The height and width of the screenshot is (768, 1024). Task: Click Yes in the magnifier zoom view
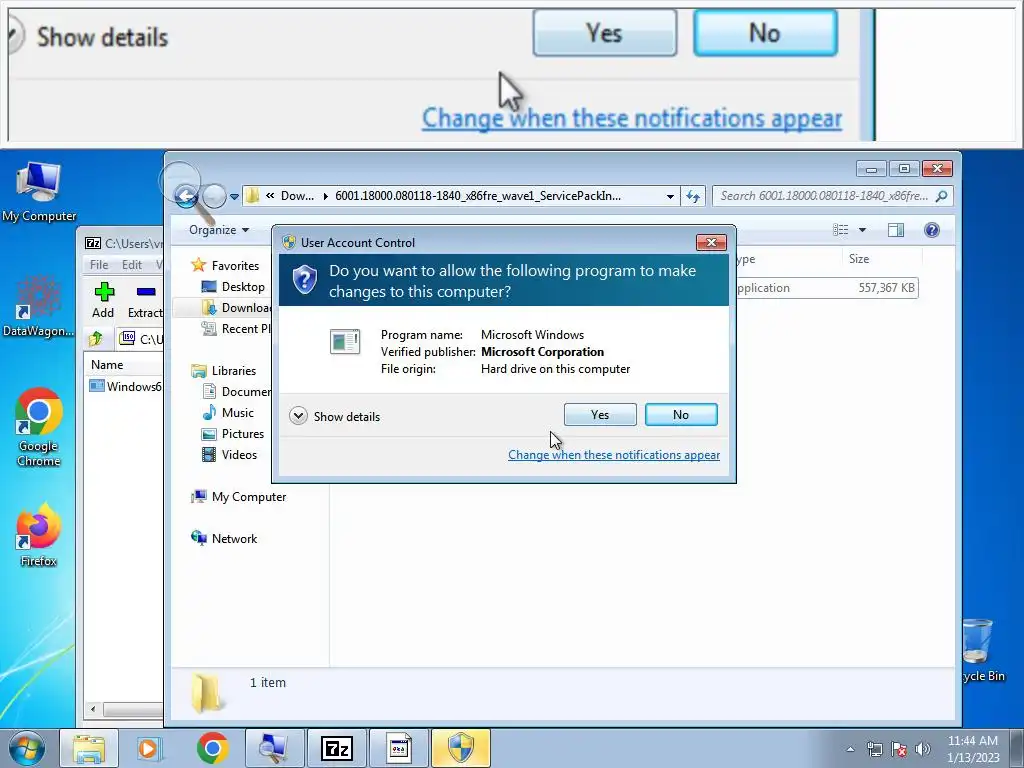coord(604,33)
